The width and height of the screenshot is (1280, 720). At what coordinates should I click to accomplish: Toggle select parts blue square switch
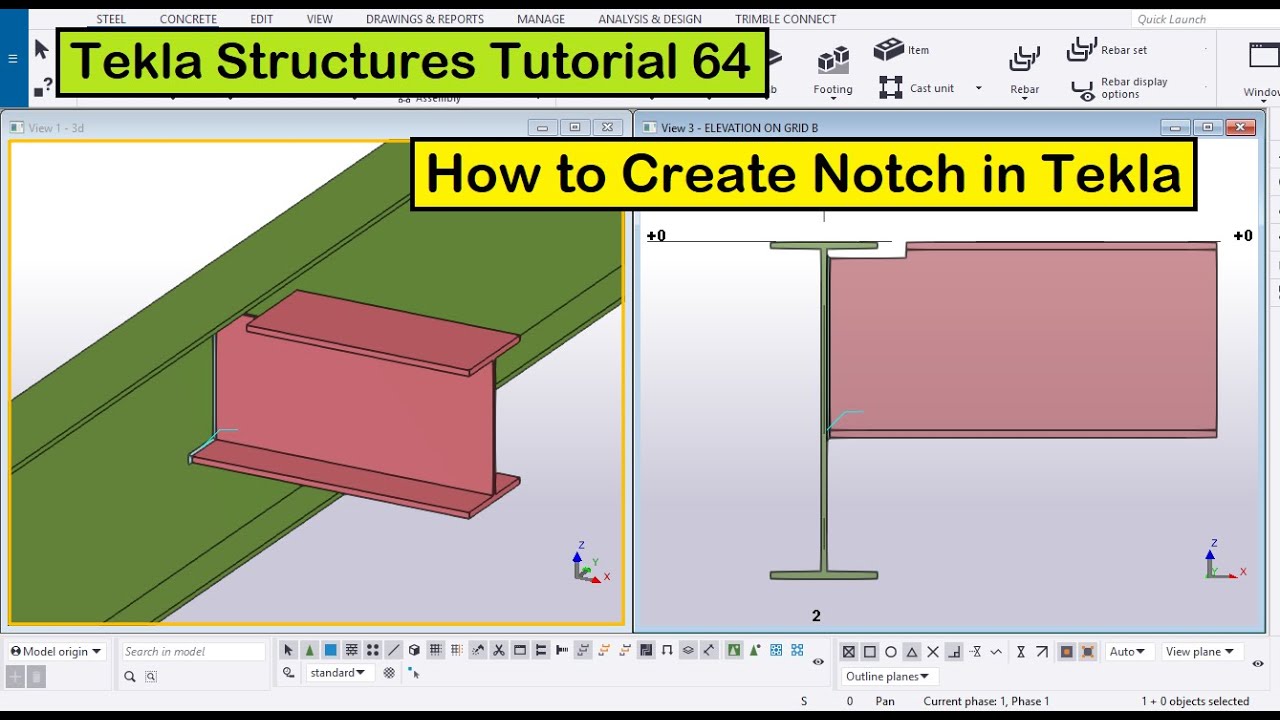(x=330, y=651)
